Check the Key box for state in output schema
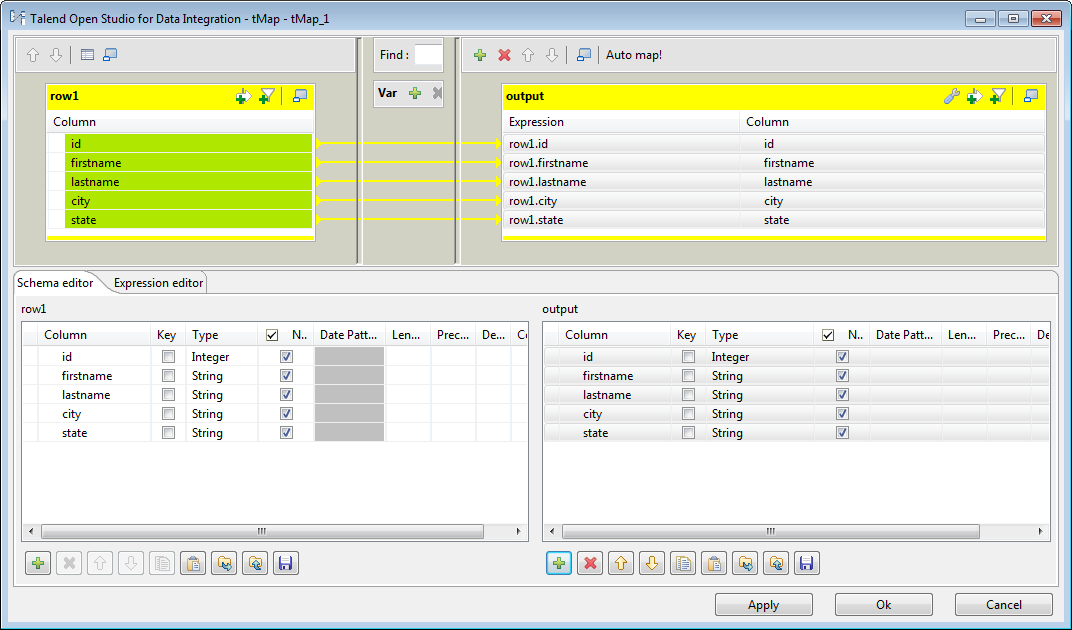The height and width of the screenshot is (630, 1072). click(688, 433)
